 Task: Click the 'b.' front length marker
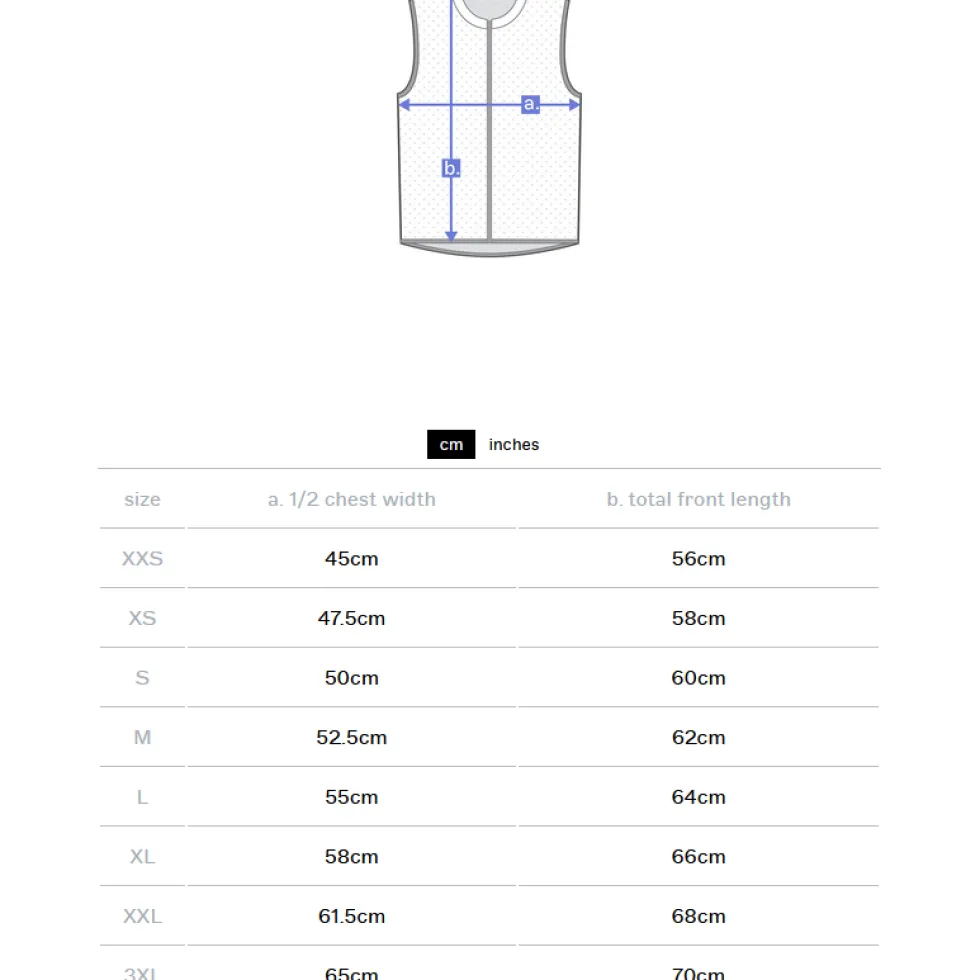[451, 168]
